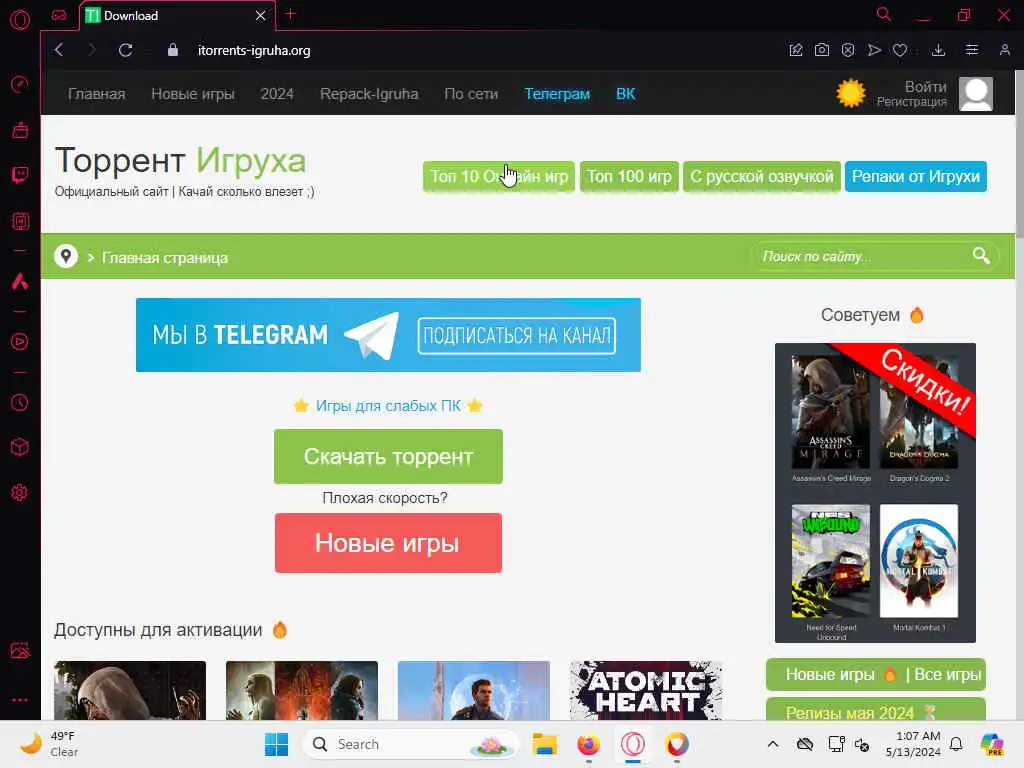Open Игры для слабых ПК link
Image resolution: width=1024 pixels, height=768 pixels.
[x=388, y=406]
